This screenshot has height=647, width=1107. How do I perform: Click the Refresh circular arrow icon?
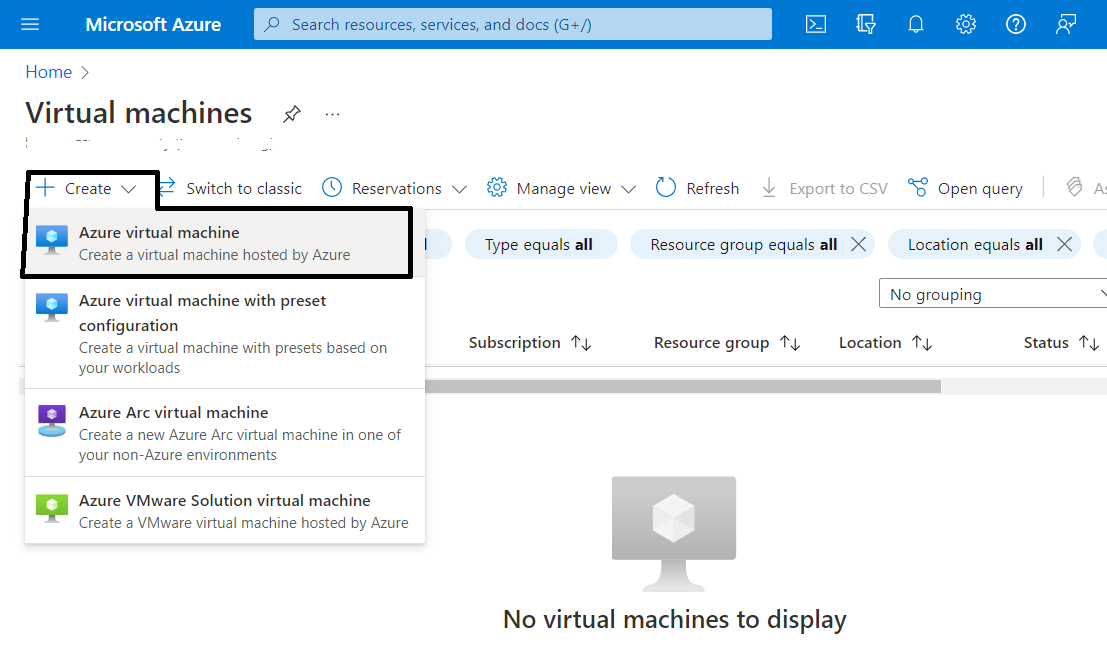pos(666,188)
